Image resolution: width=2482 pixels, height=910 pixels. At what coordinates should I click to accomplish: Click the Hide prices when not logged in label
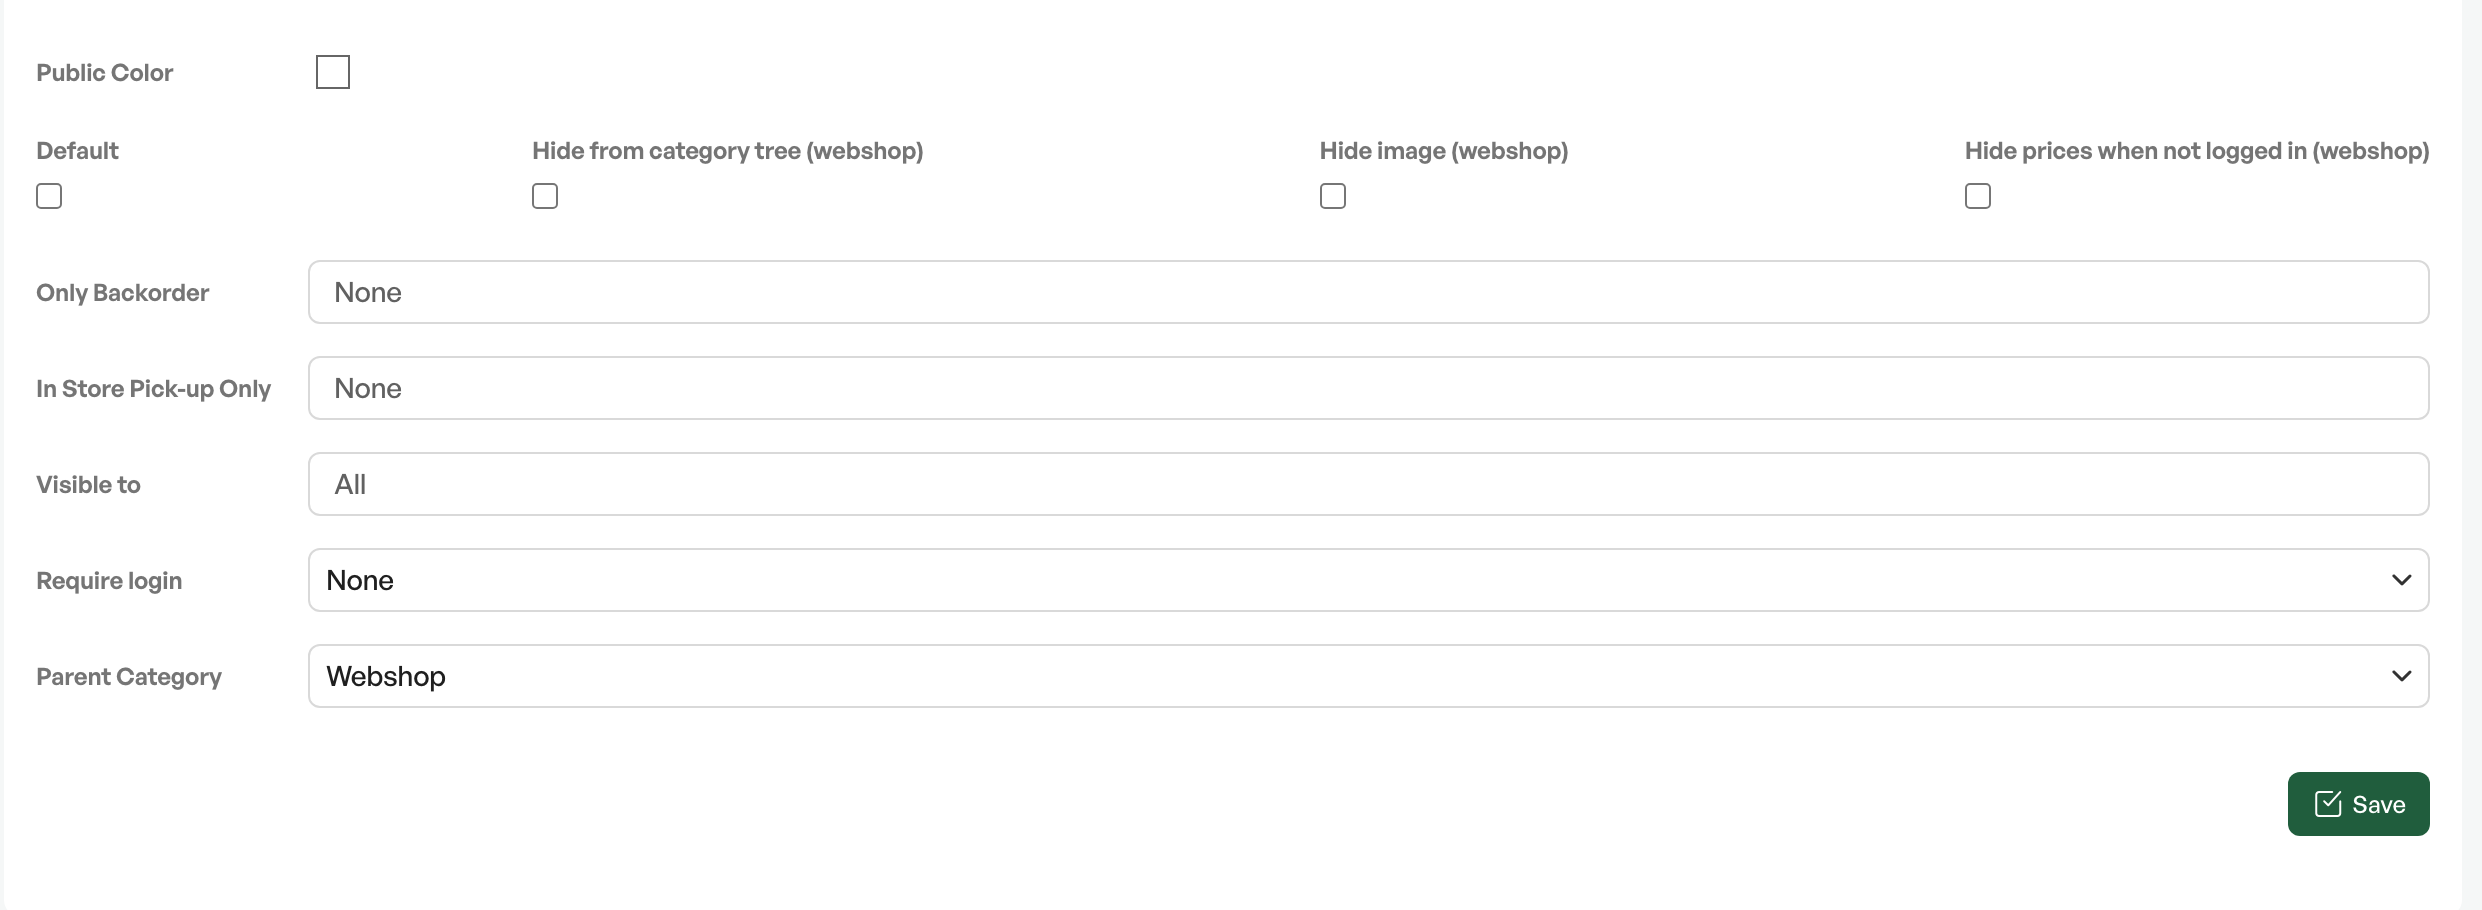pyautogui.click(x=2197, y=151)
